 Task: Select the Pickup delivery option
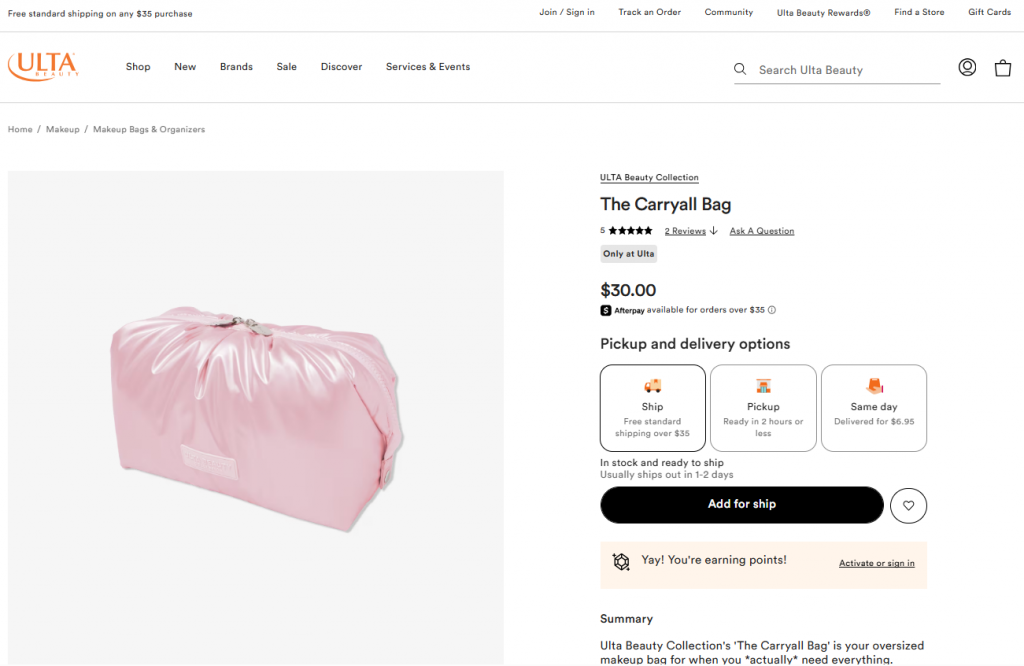click(763, 407)
